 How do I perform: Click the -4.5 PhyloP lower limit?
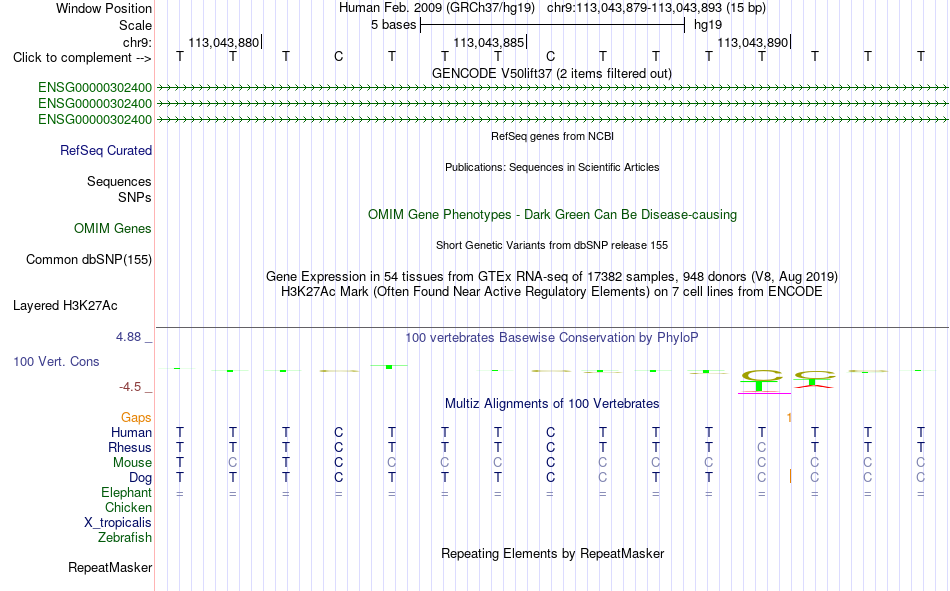point(130,387)
